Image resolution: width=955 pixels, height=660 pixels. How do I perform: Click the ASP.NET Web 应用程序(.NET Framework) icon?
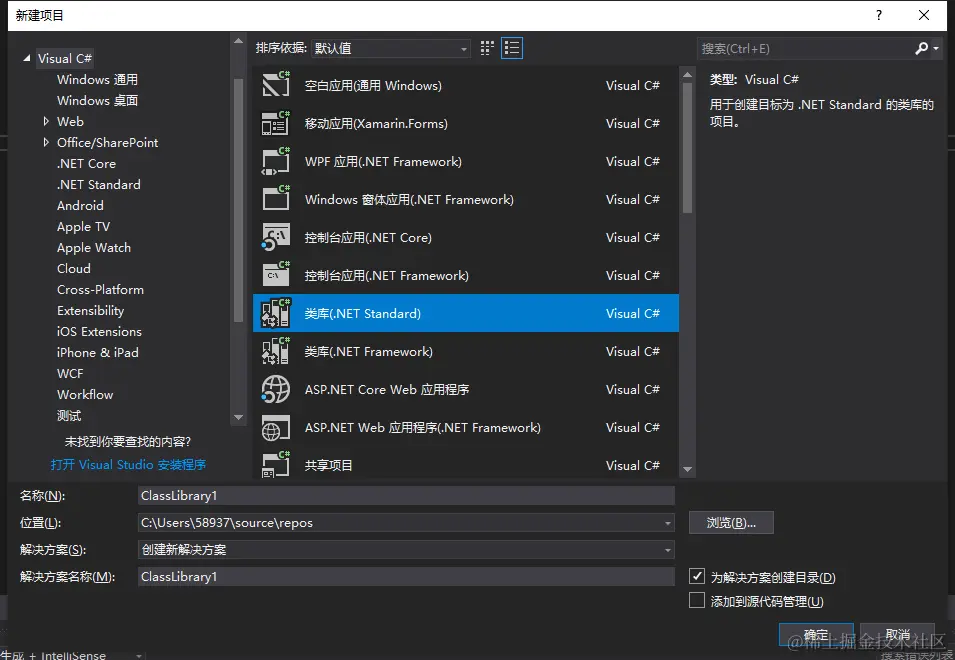click(276, 427)
